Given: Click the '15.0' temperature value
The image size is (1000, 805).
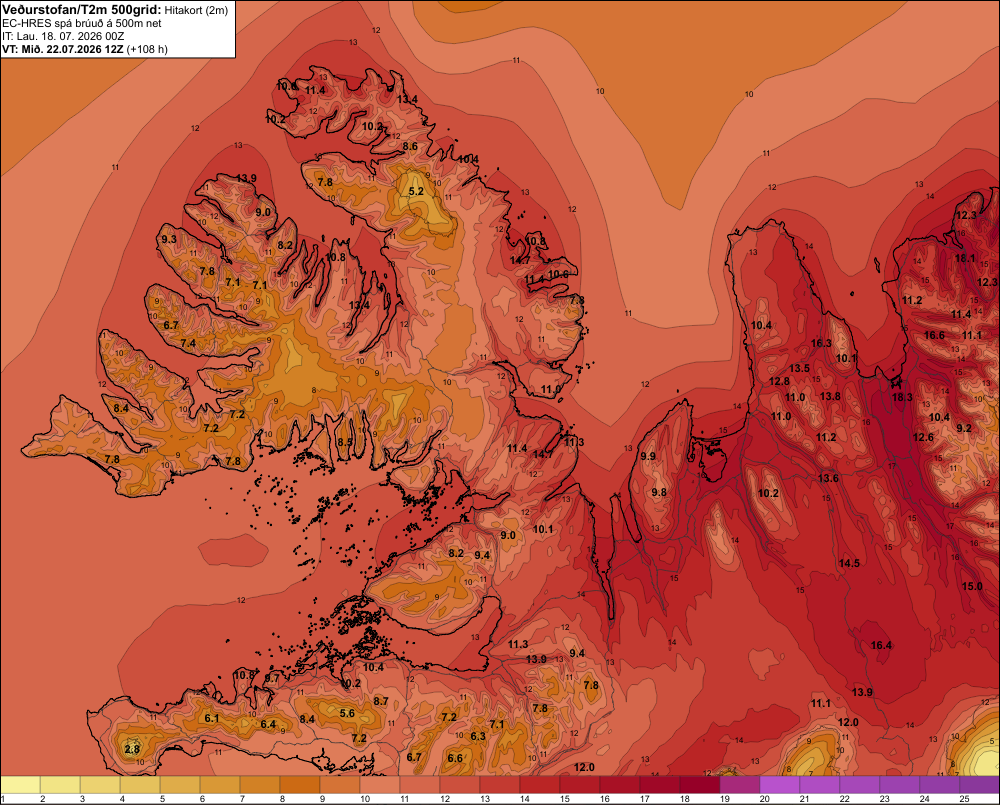Looking at the screenshot, I should 972,586.
